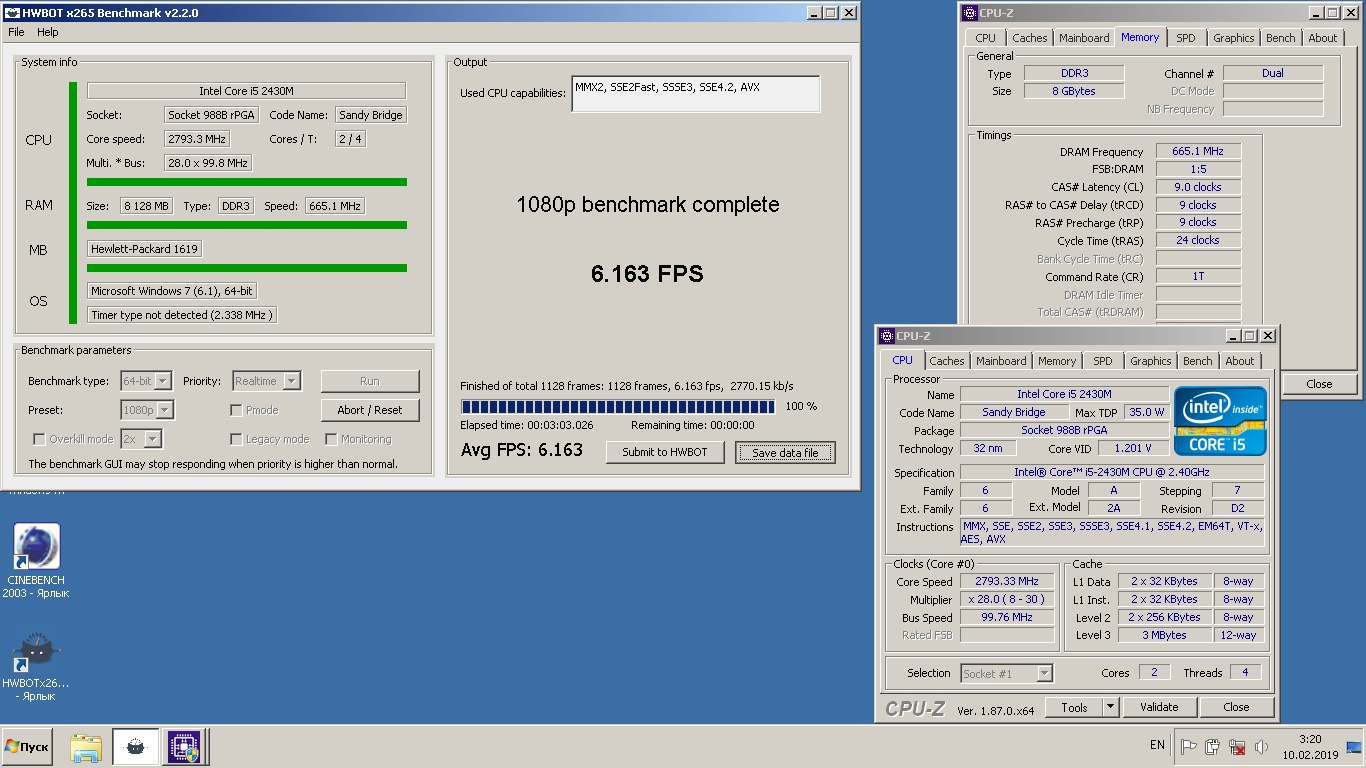Viewport: 1366px width, 768px height.
Task: Open Action Center flag tray icon
Action: 1189,746
